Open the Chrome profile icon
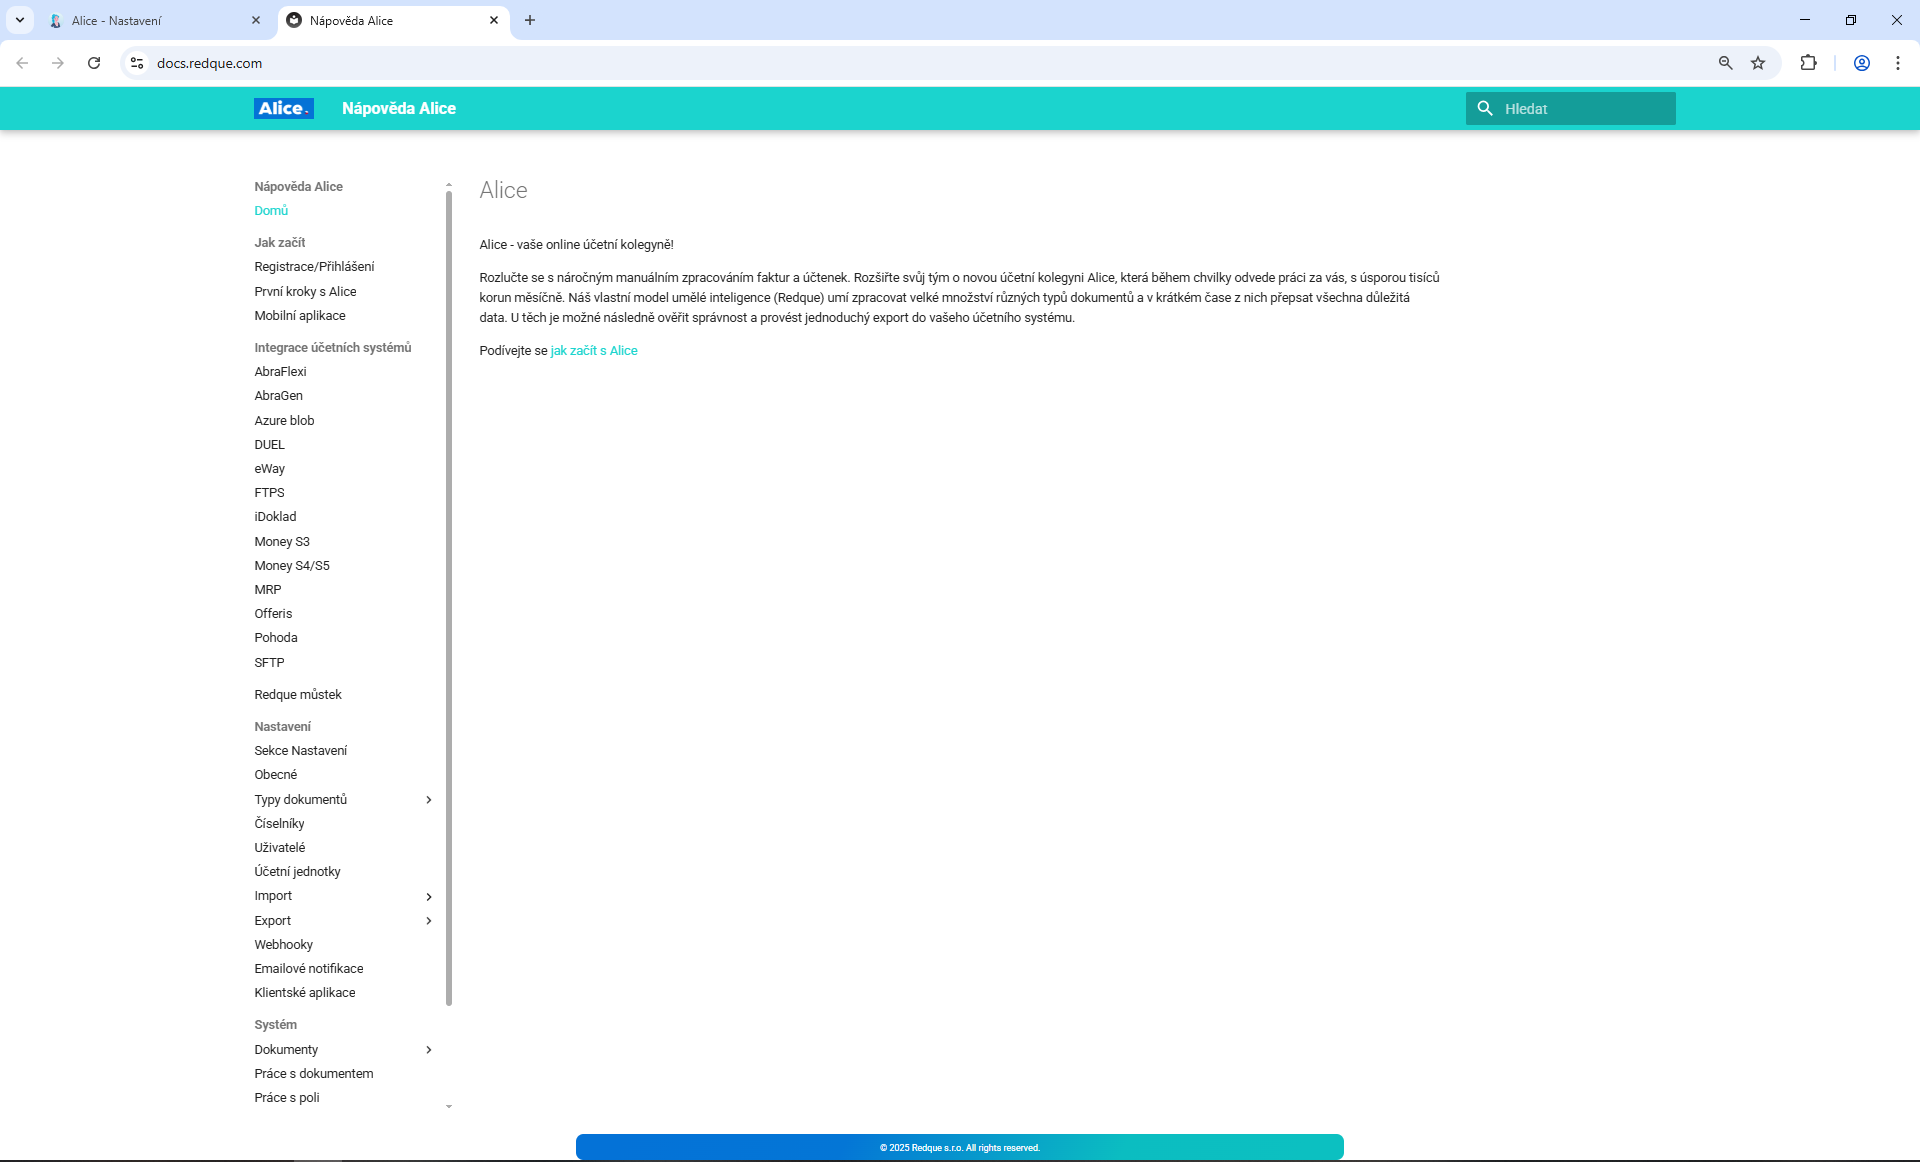 coord(1862,63)
